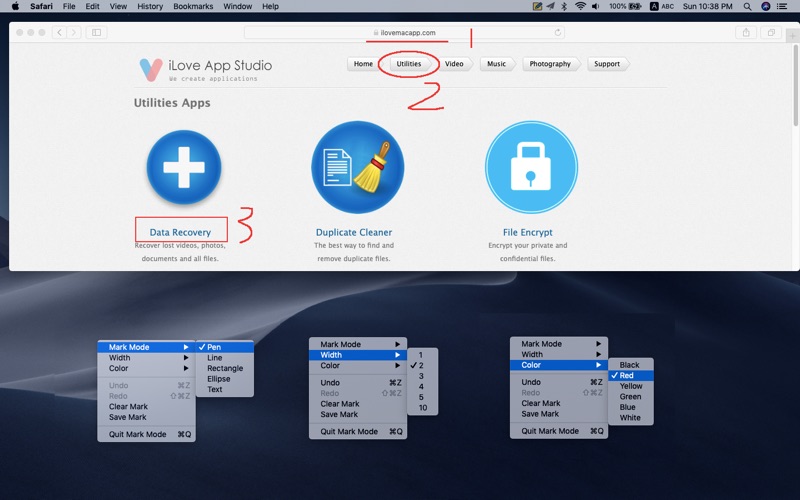Open the Bookmarks menu
Screen dimensions: 800x500
[x=193, y=6]
